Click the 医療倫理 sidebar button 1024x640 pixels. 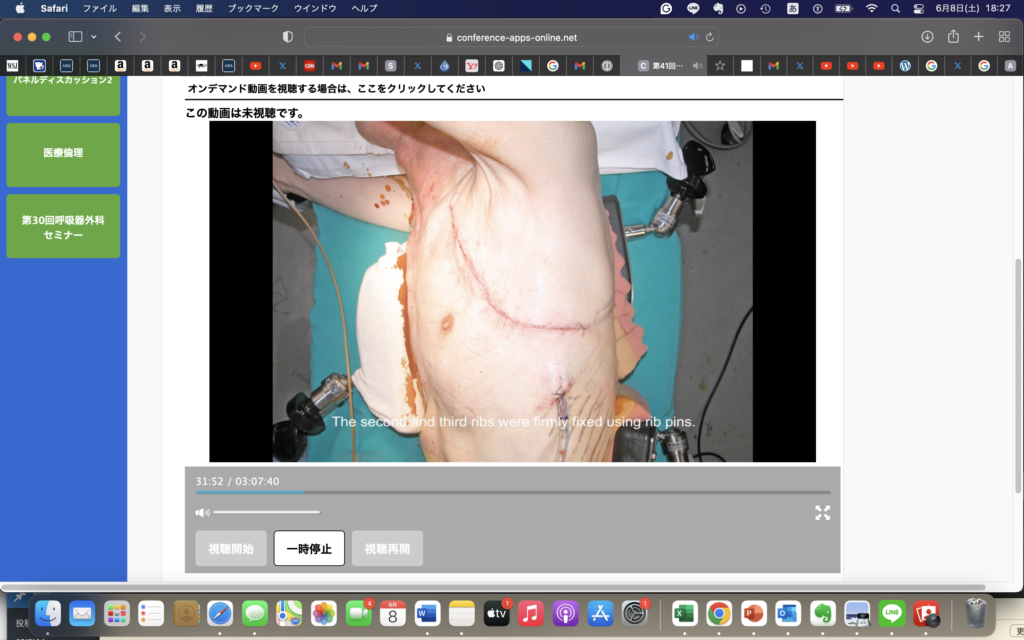[63, 154]
